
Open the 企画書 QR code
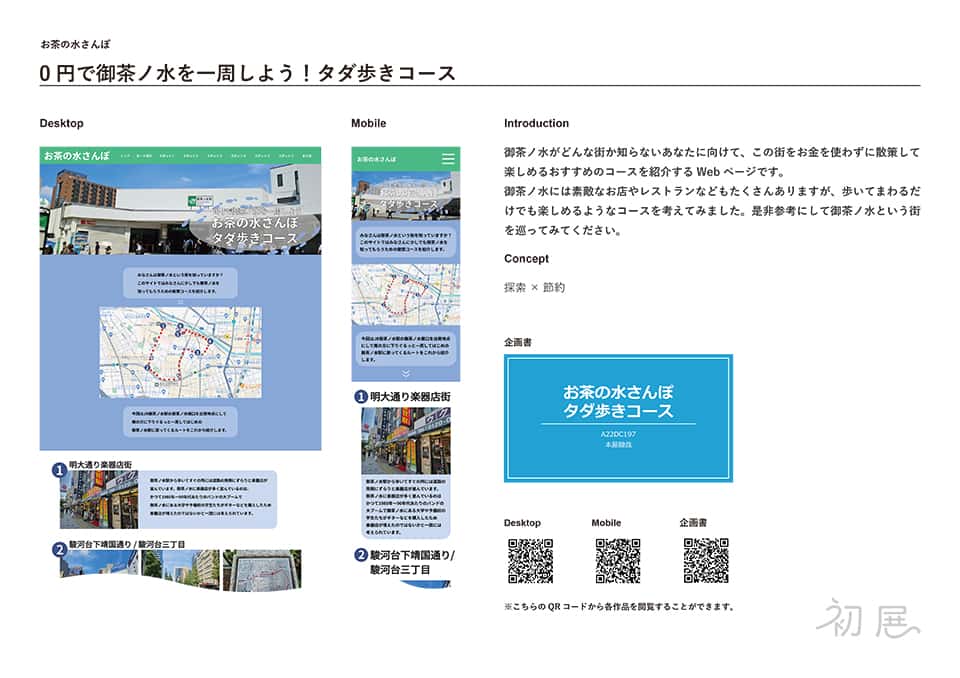706,560
